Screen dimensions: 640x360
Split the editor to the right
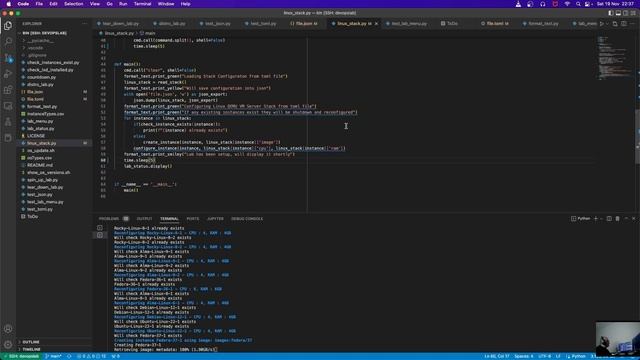[x=624, y=24]
